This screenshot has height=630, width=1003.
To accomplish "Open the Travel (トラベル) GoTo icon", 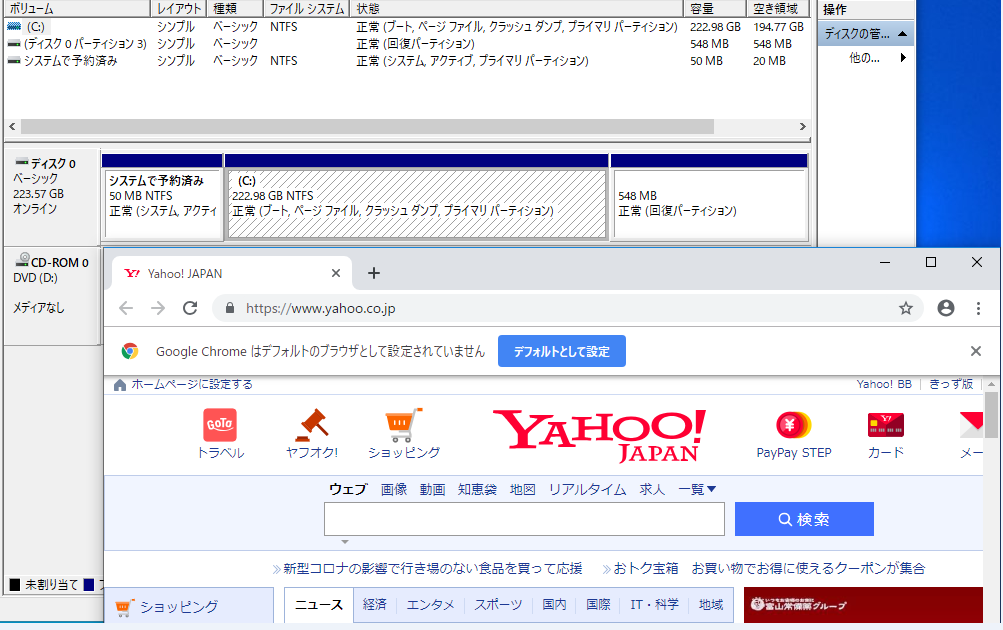I will (220, 425).
